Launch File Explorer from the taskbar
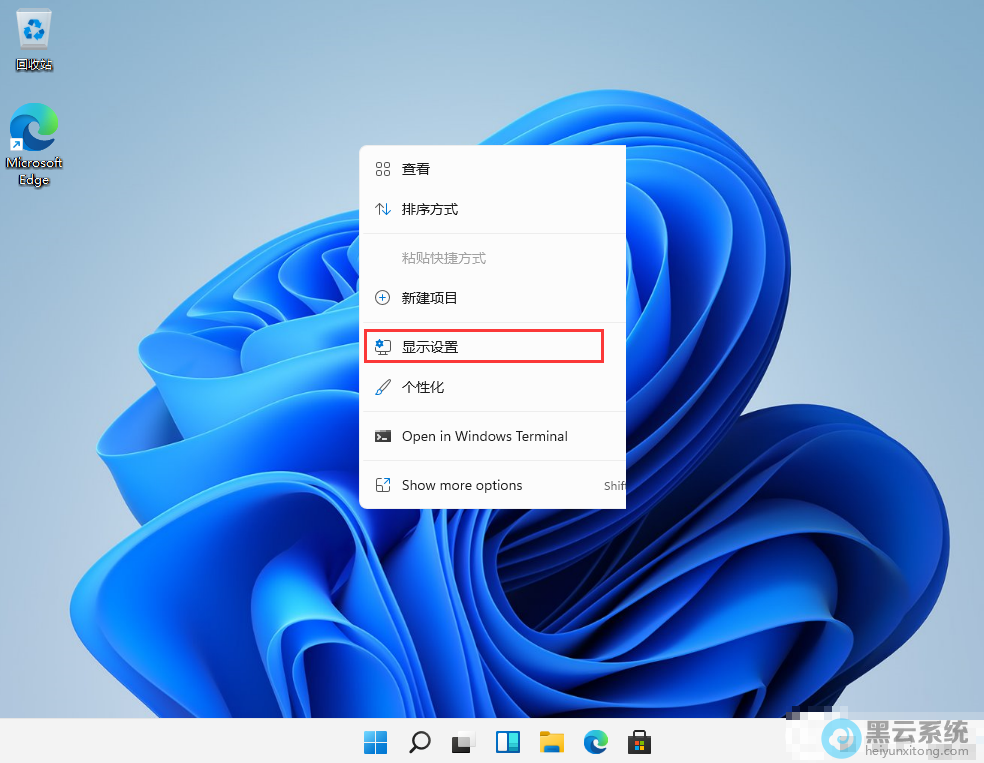 click(x=552, y=742)
